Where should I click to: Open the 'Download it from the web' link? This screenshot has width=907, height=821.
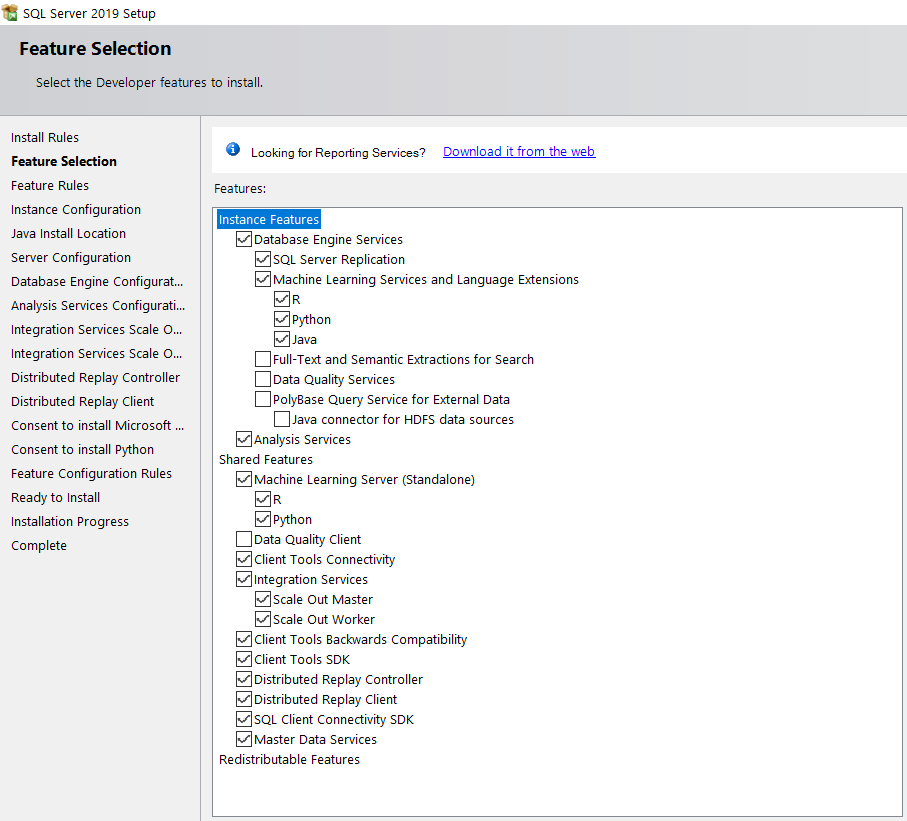pyautogui.click(x=518, y=152)
